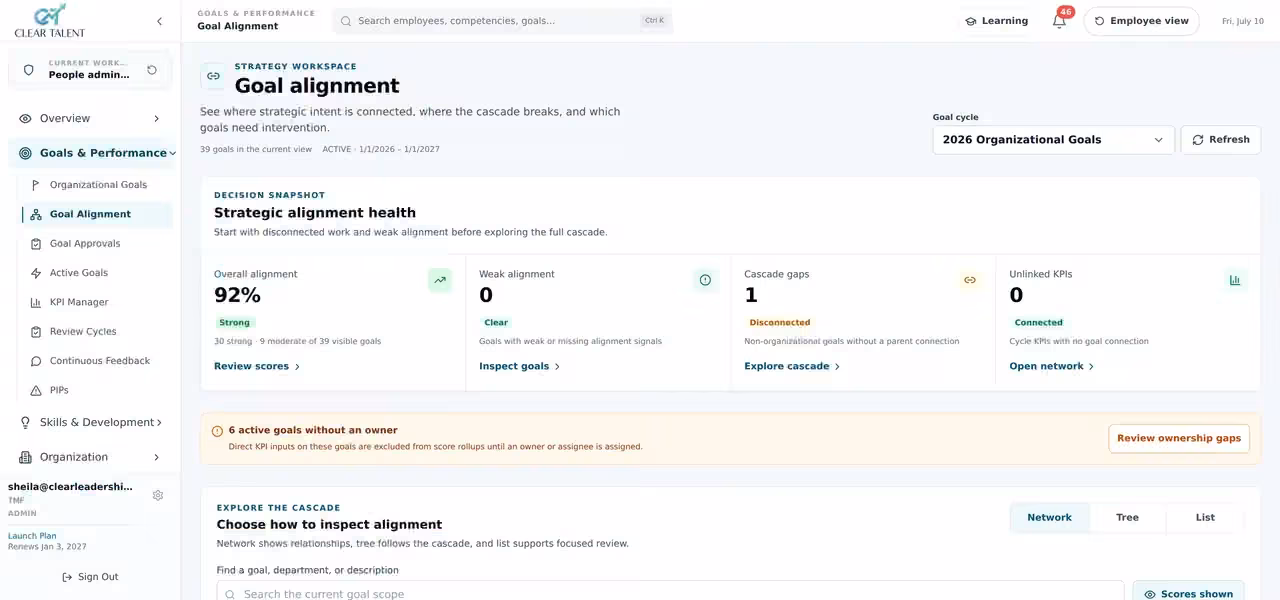Click the search magnifier icon in top bar
The height and width of the screenshot is (600, 1280).
click(346, 21)
